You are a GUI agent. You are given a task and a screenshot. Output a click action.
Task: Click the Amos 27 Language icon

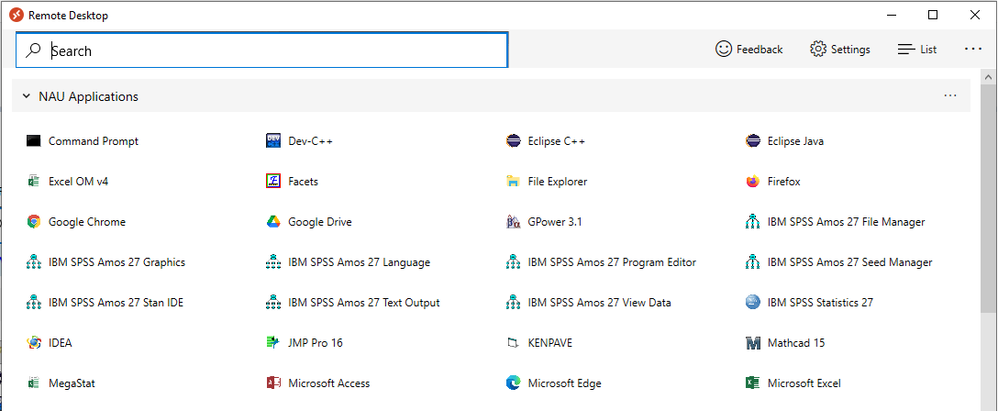click(x=273, y=262)
